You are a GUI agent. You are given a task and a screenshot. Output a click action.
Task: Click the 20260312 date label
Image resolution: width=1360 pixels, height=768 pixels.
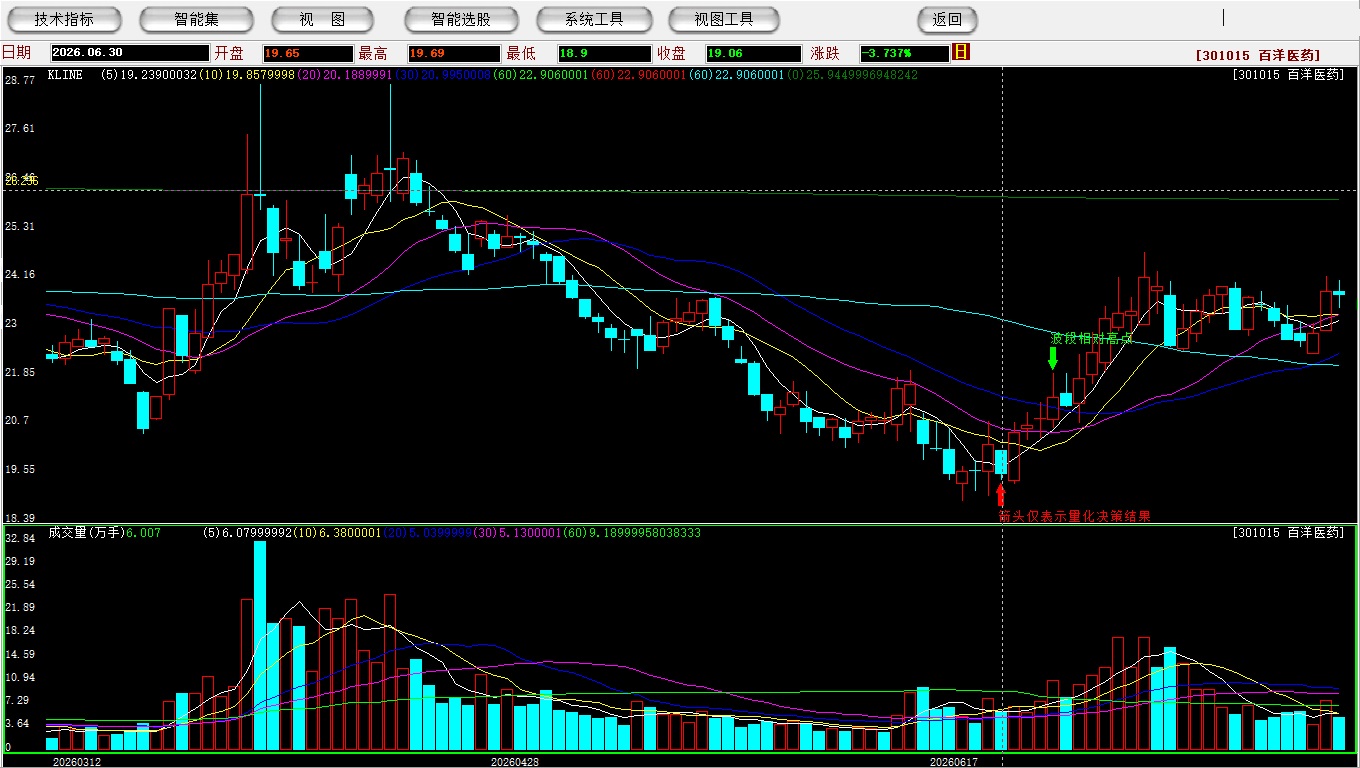(77, 762)
